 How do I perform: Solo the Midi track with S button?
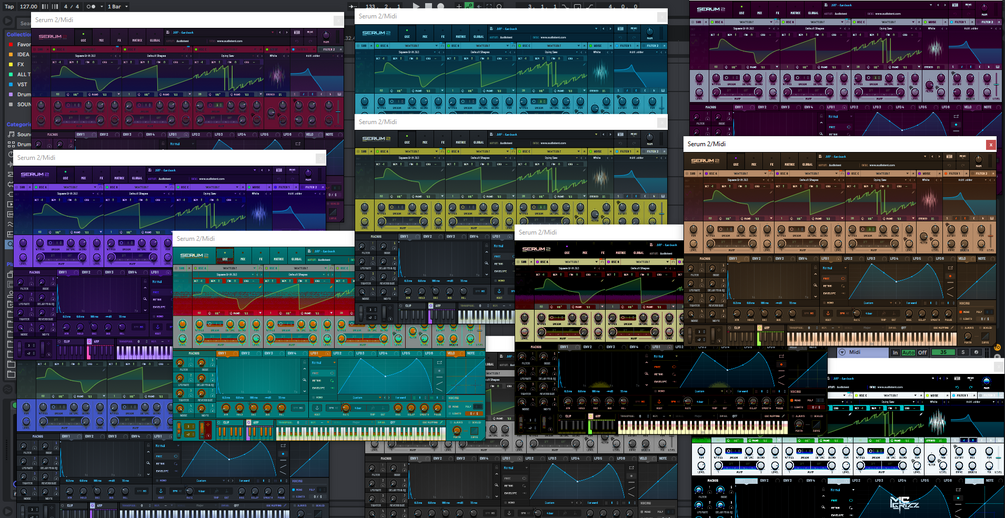[x=963, y=352]
